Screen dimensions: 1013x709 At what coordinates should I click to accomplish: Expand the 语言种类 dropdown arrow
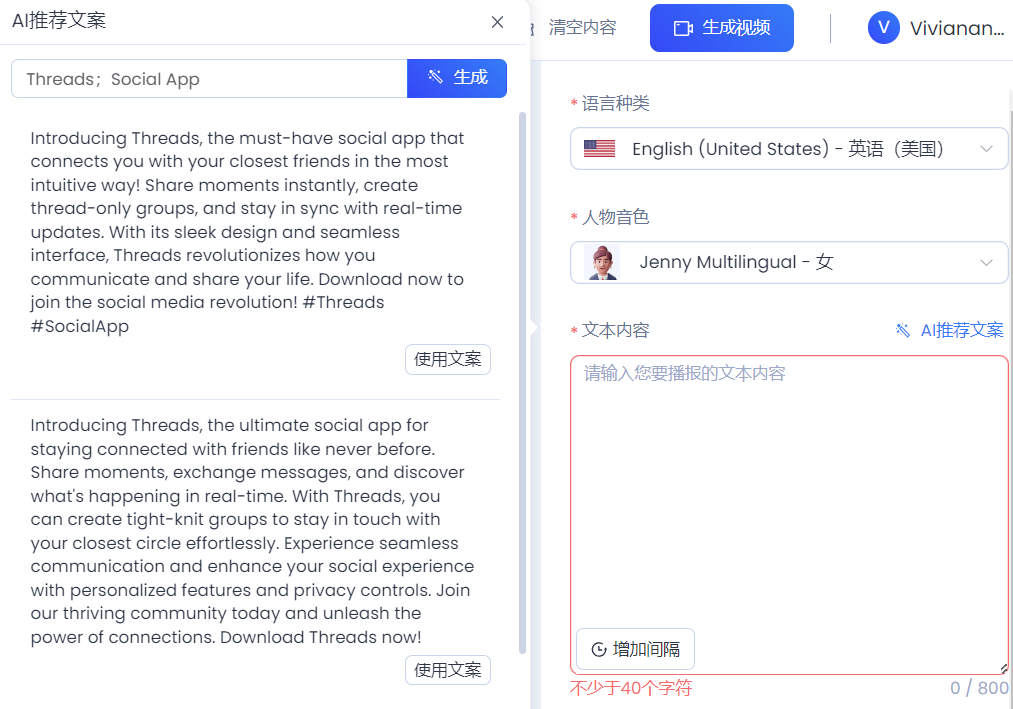986,149
